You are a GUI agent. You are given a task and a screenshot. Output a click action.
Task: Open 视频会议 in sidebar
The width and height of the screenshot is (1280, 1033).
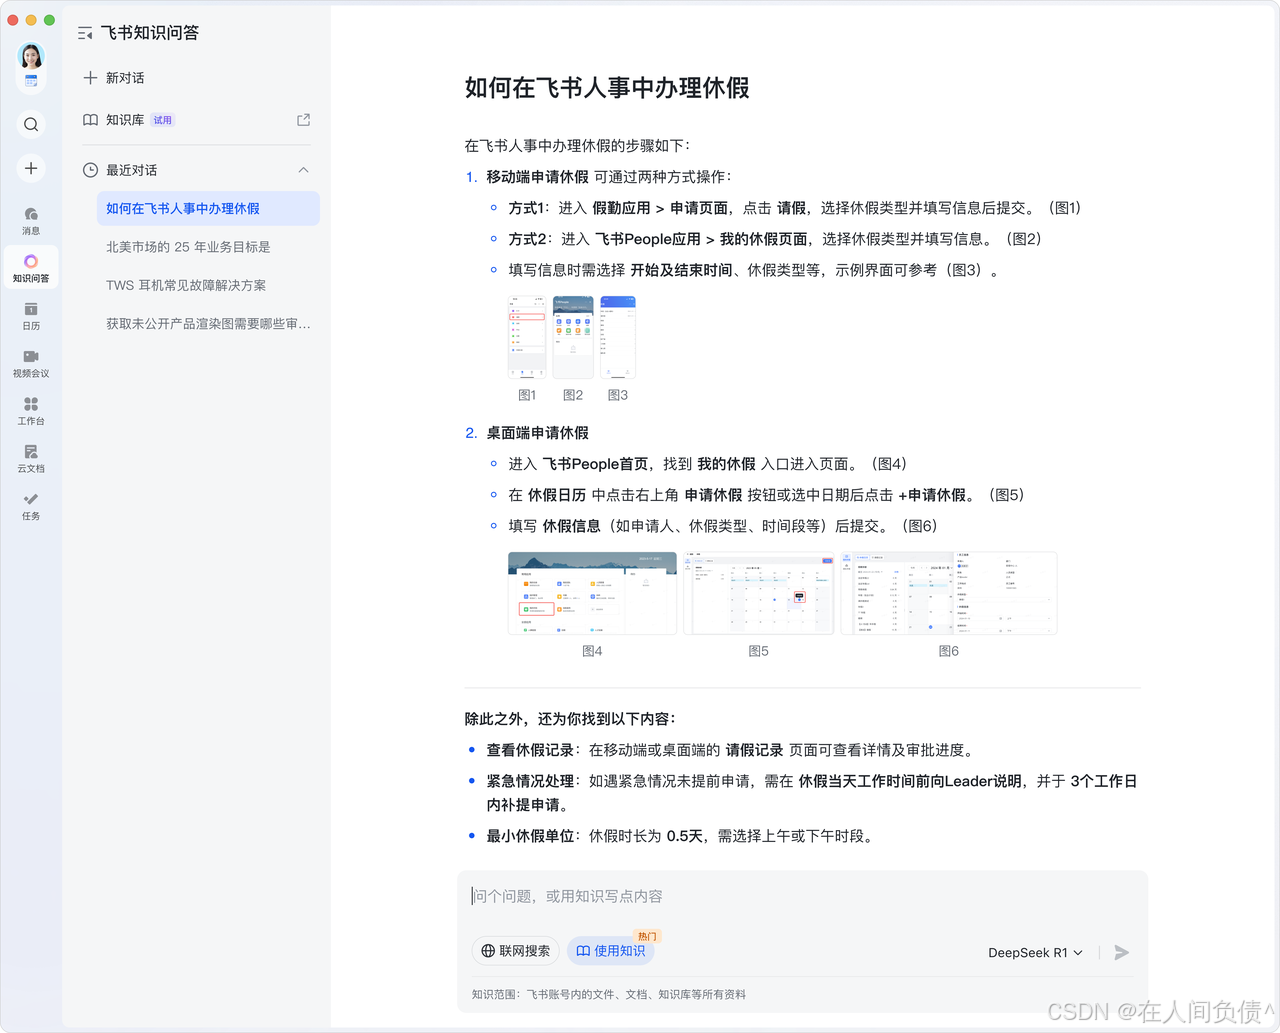click(31, 364)
